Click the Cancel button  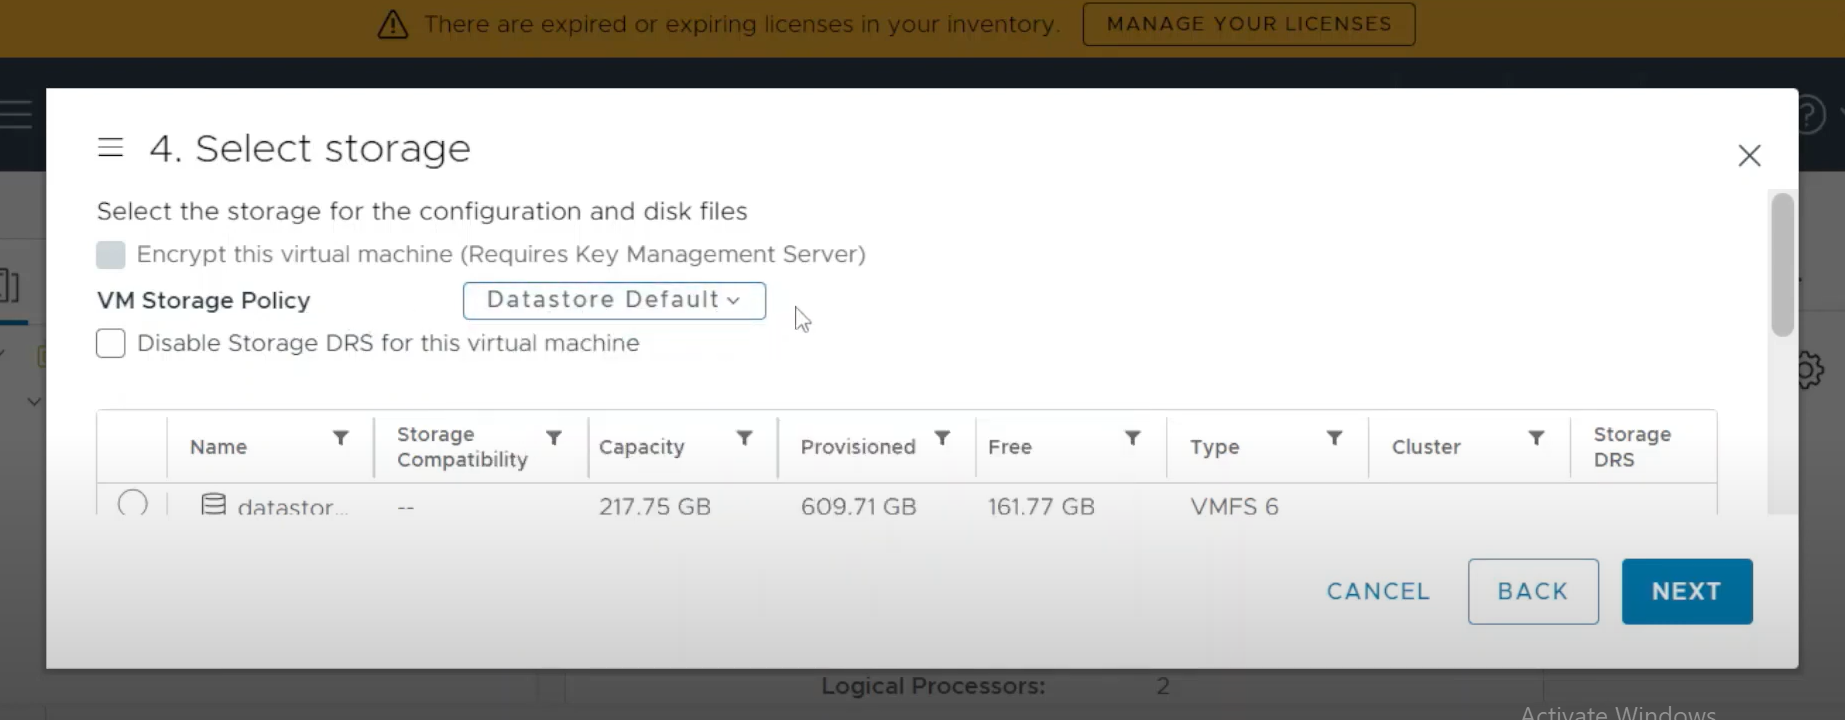tap(1378, 591)
